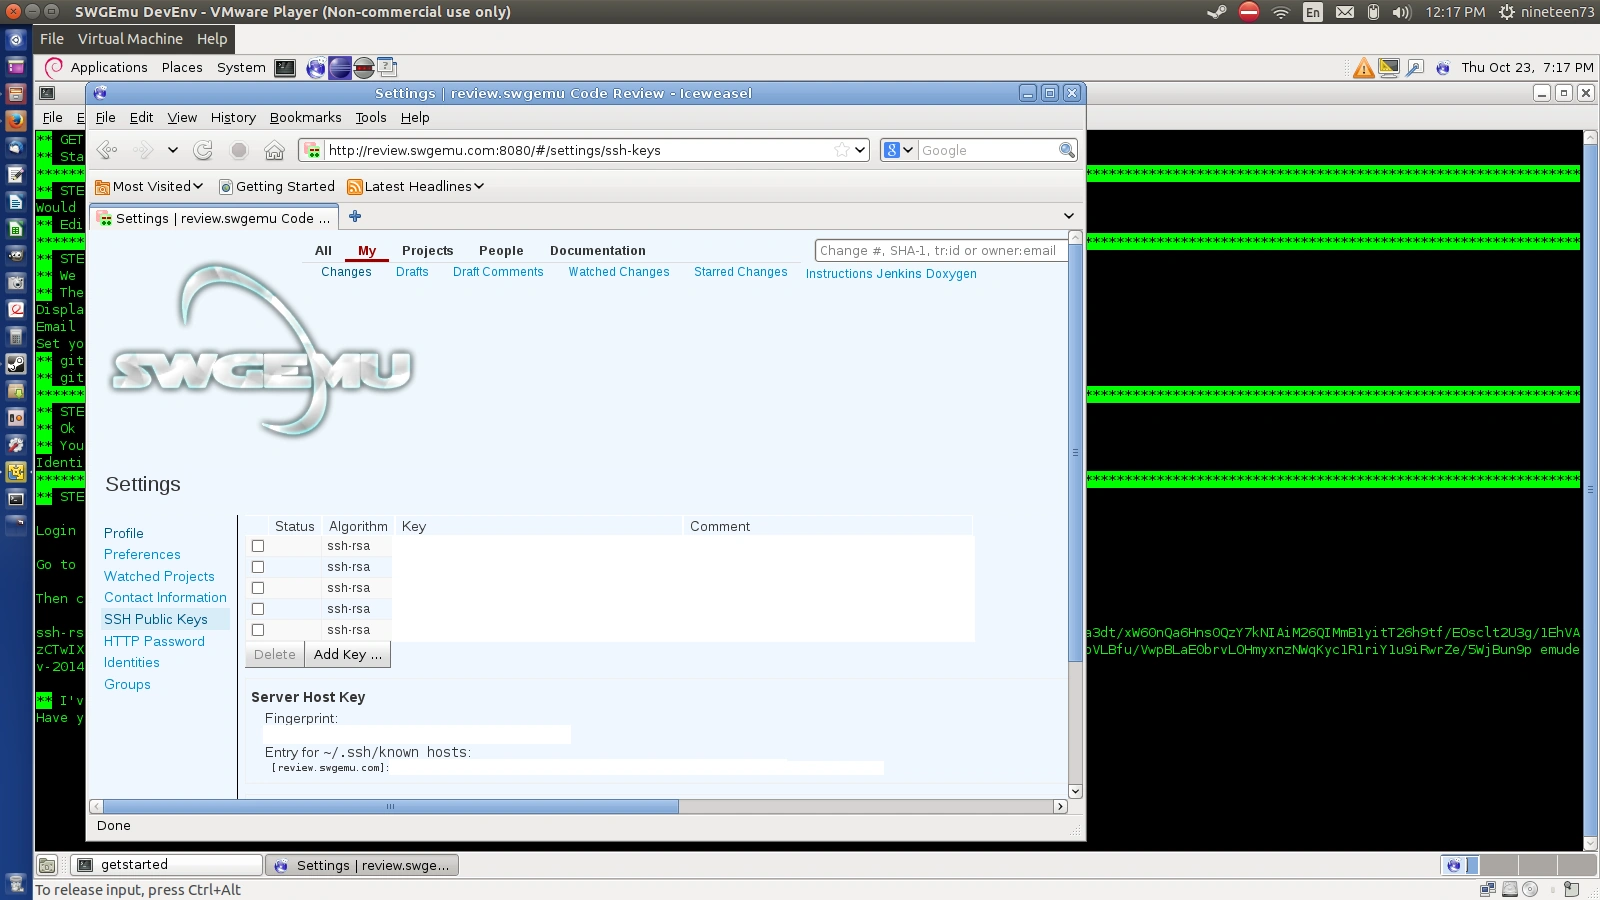Bookmark this page with the star icon
This screenshot has width=1600, height=900.
click(842, 150)
